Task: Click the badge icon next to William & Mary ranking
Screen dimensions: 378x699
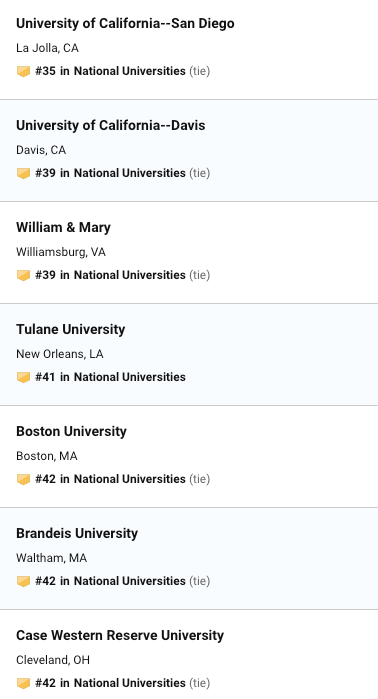Action: 23,275
